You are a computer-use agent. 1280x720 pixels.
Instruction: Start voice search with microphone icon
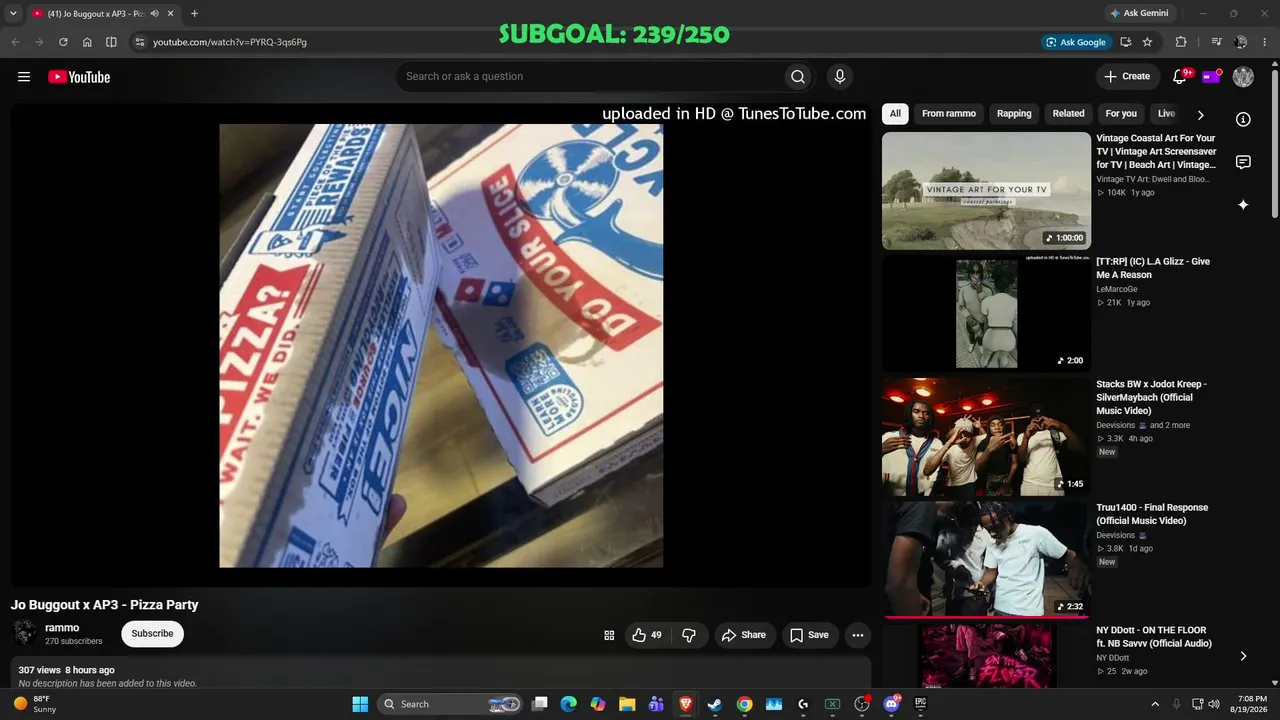(x=840, y=77)
